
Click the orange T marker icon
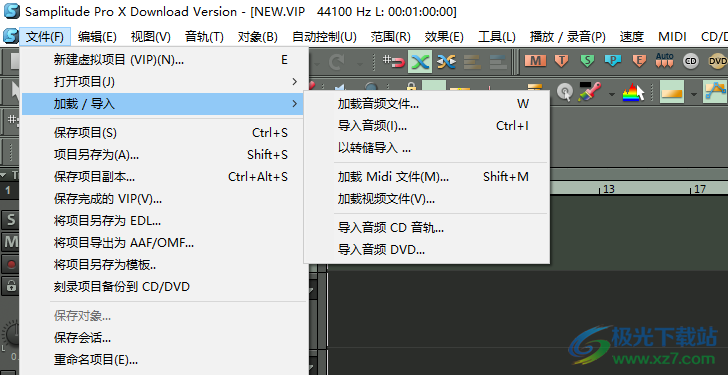562,61
